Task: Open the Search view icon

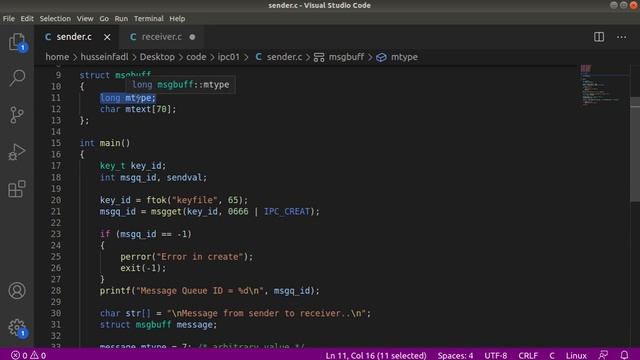Action: (17, 78)
